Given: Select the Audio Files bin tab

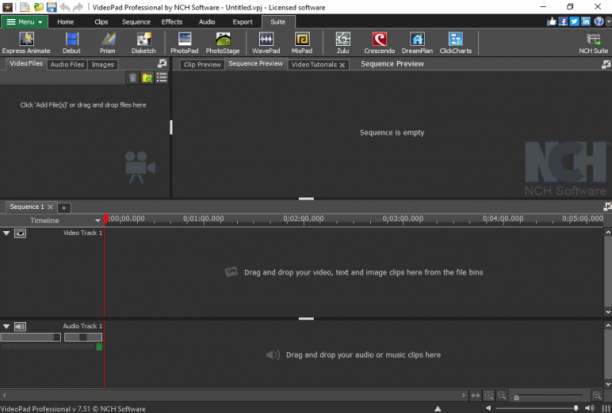Looking at the screenshot, I should tap(67, 64).
